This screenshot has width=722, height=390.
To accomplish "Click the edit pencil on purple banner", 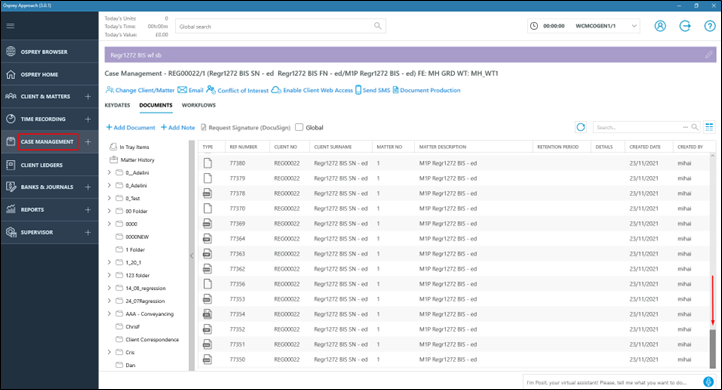I will pyautogui.click(x=709, y=55).
